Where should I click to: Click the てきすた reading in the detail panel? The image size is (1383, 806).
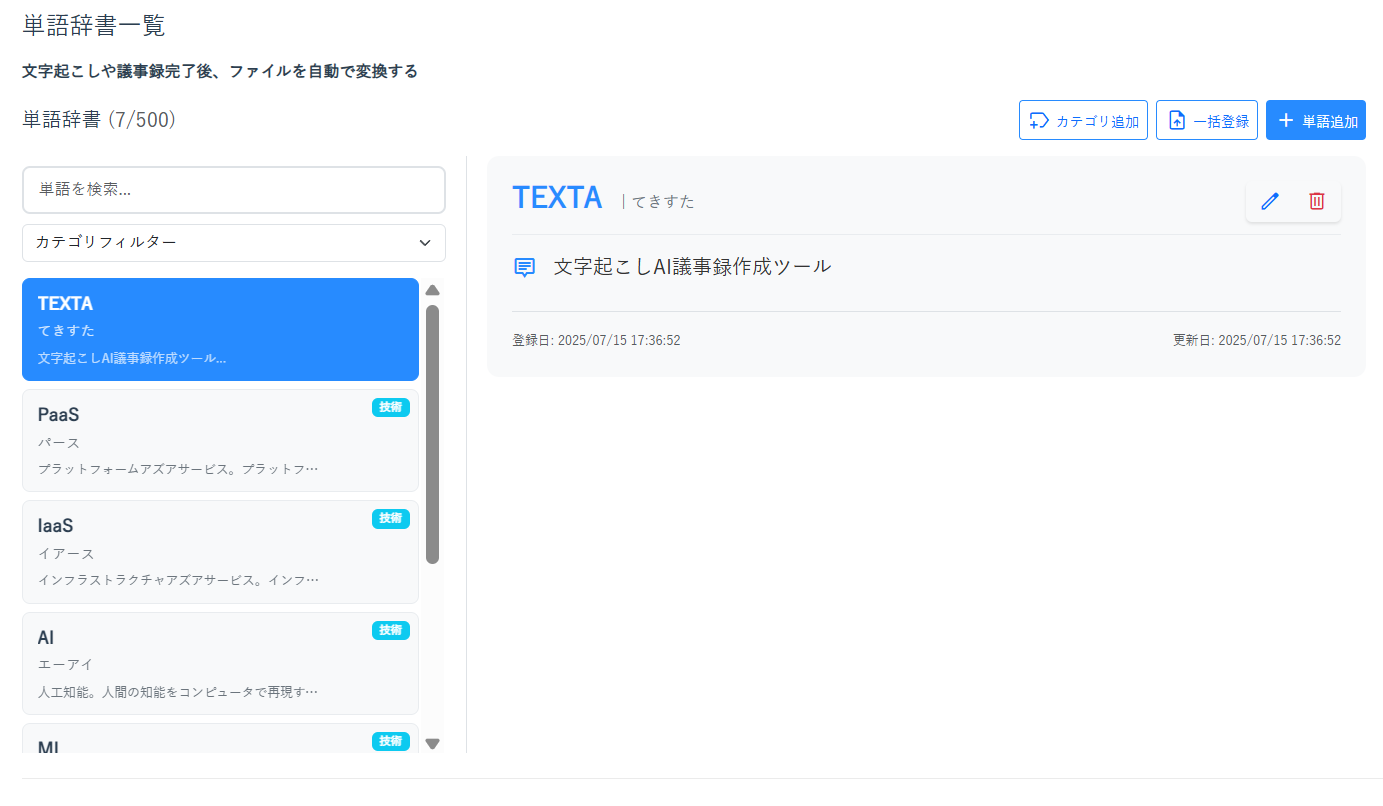coord(663,202)
